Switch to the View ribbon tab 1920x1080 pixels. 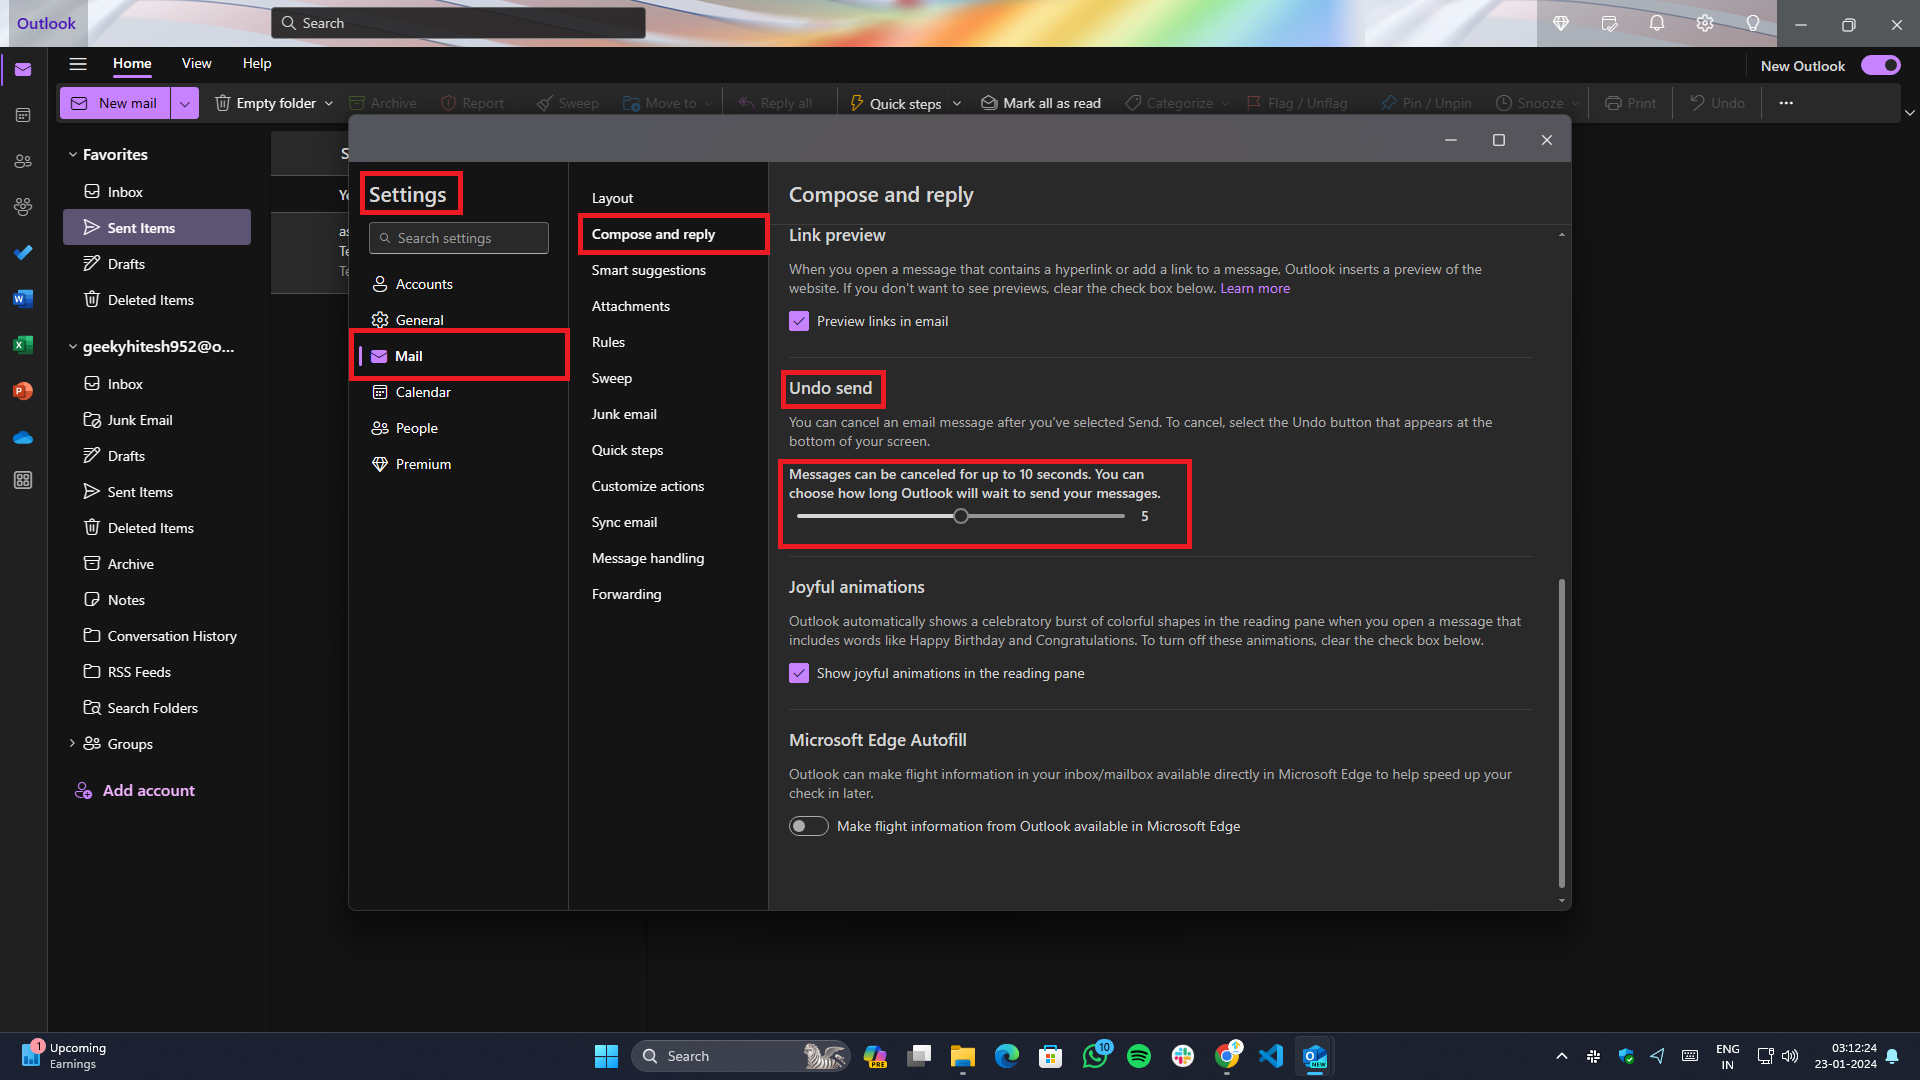pos(196,64)
